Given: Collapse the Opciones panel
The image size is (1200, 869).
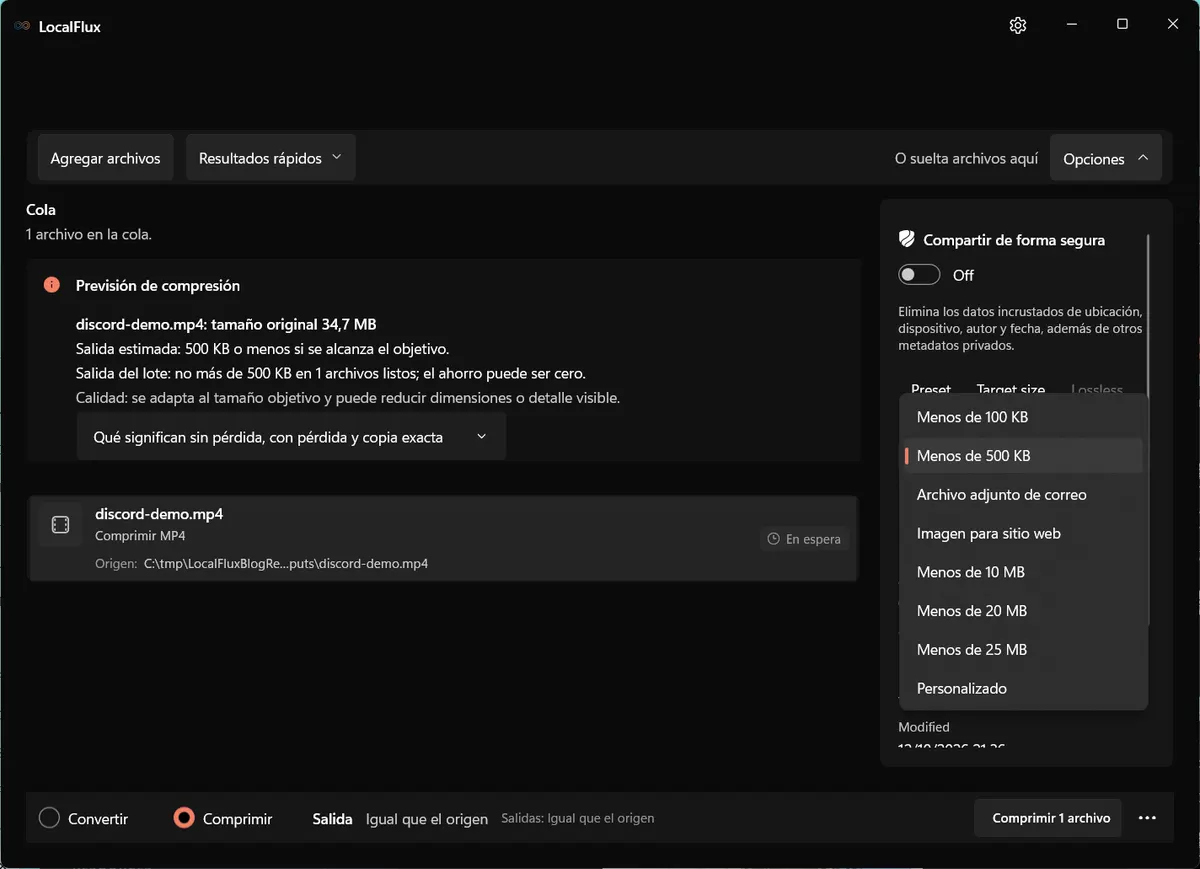Looking at the screenshot, I should [x=1106, y=158].
